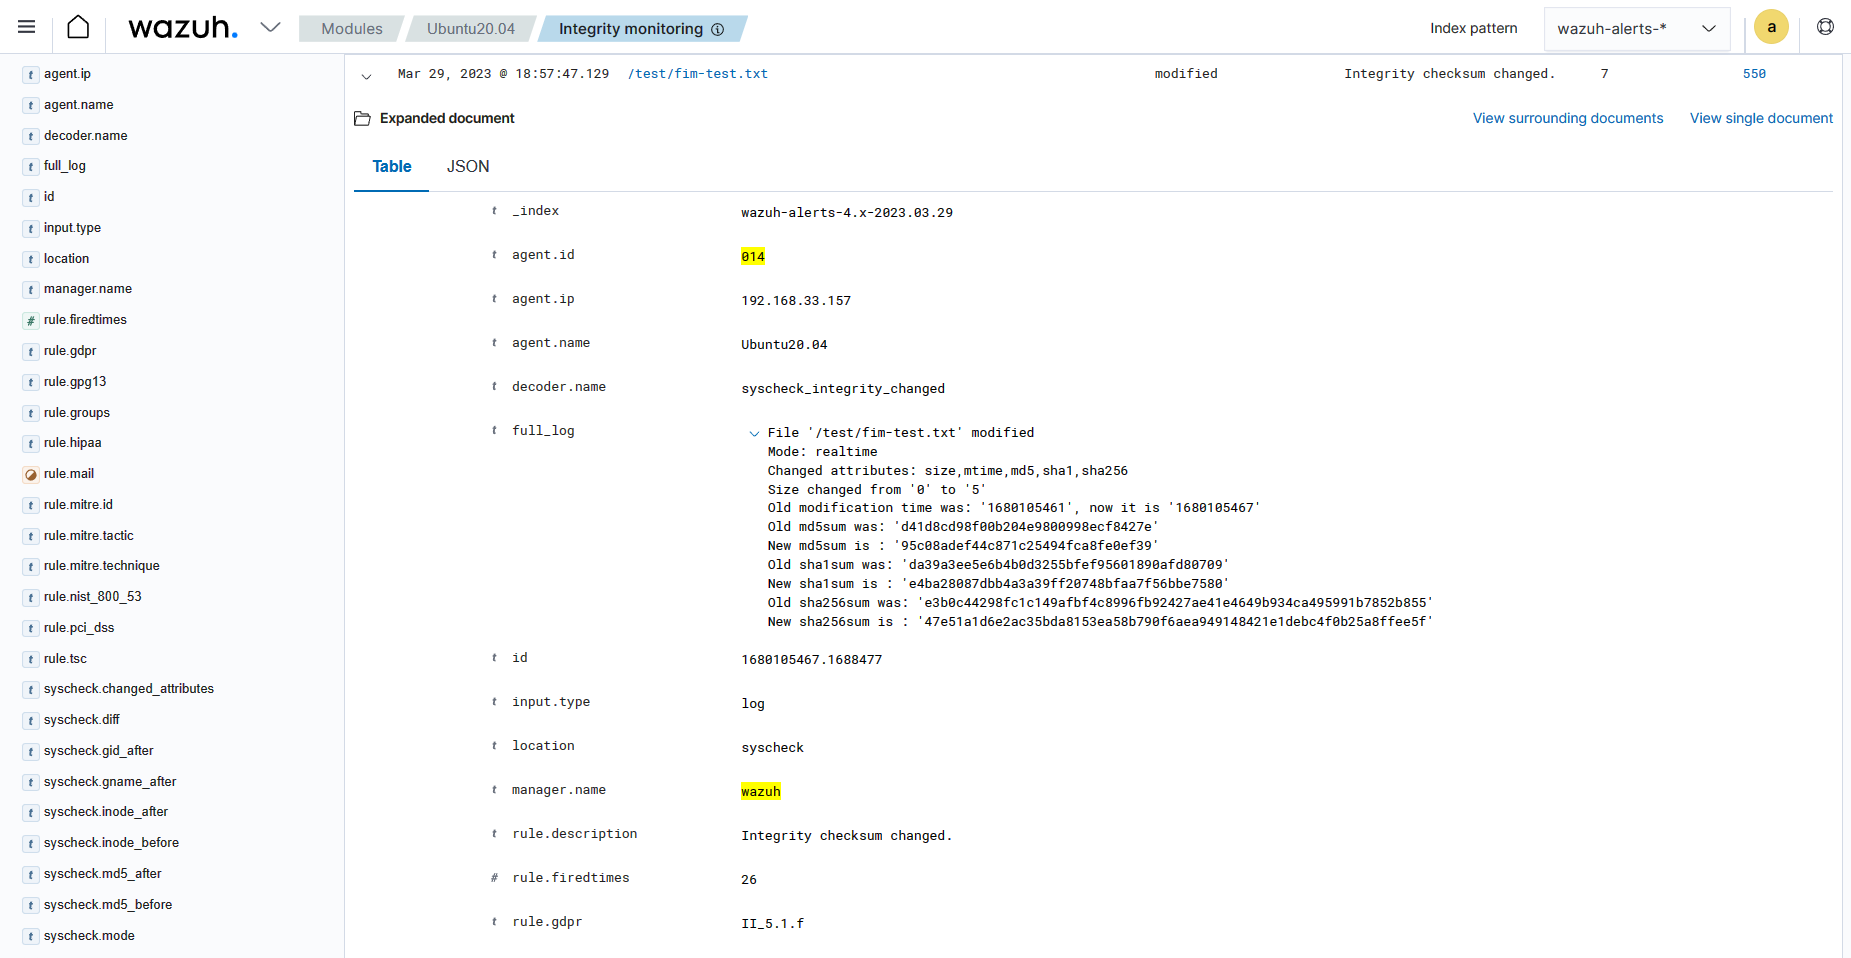The height and width of the screenshot is (958, 1851).
Task: Select syscheck.gname_after field in sidebar
Action: coord(109,782)
